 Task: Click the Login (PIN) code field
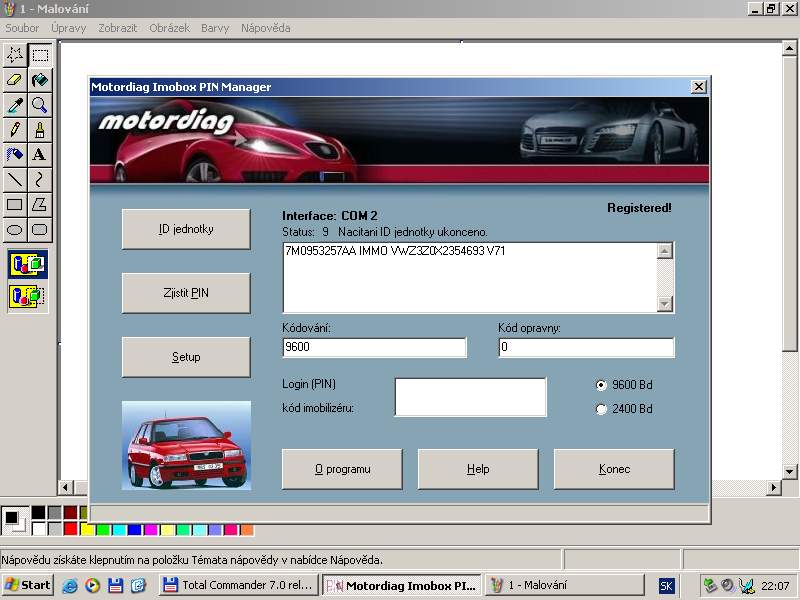click(470, 397)
